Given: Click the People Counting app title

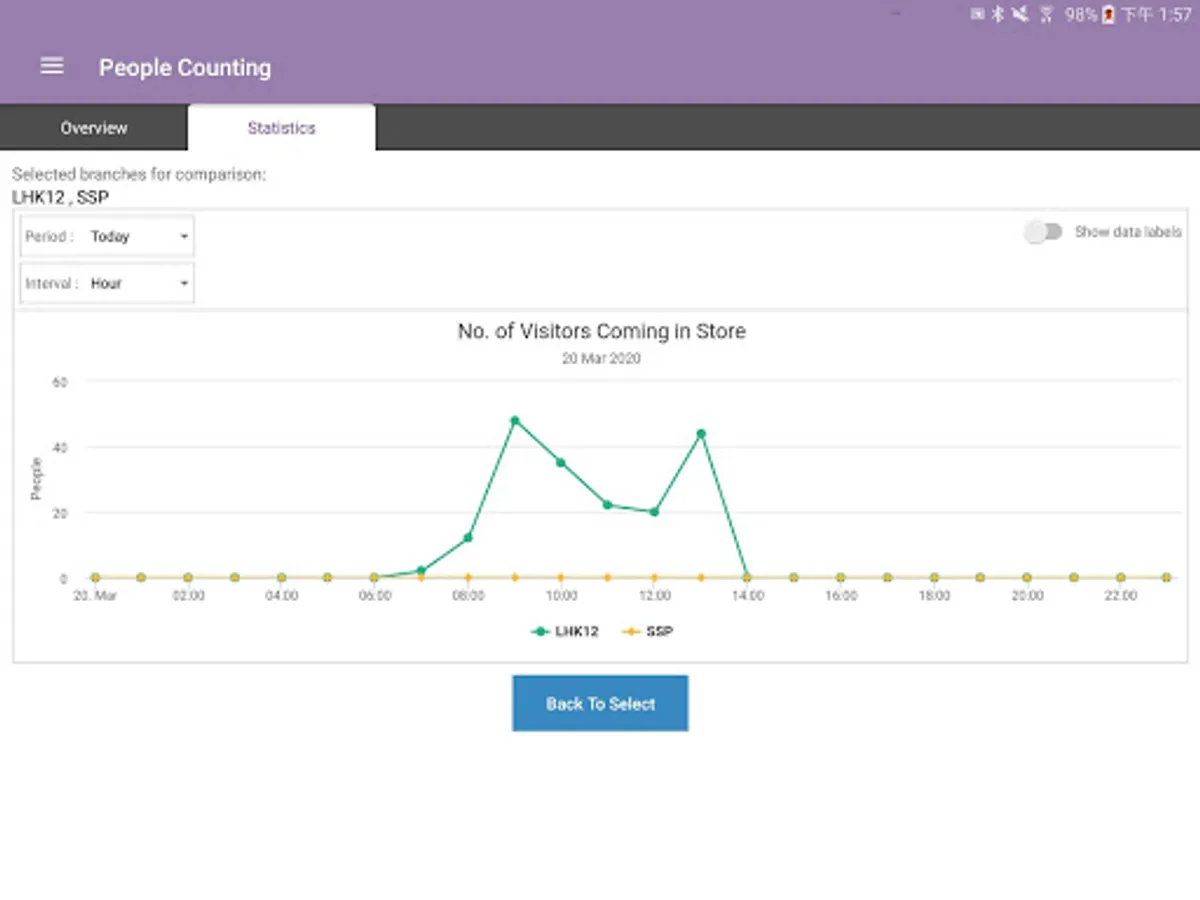Looking at the screenshot, I should pyautogui.click(x=185, y=68).
